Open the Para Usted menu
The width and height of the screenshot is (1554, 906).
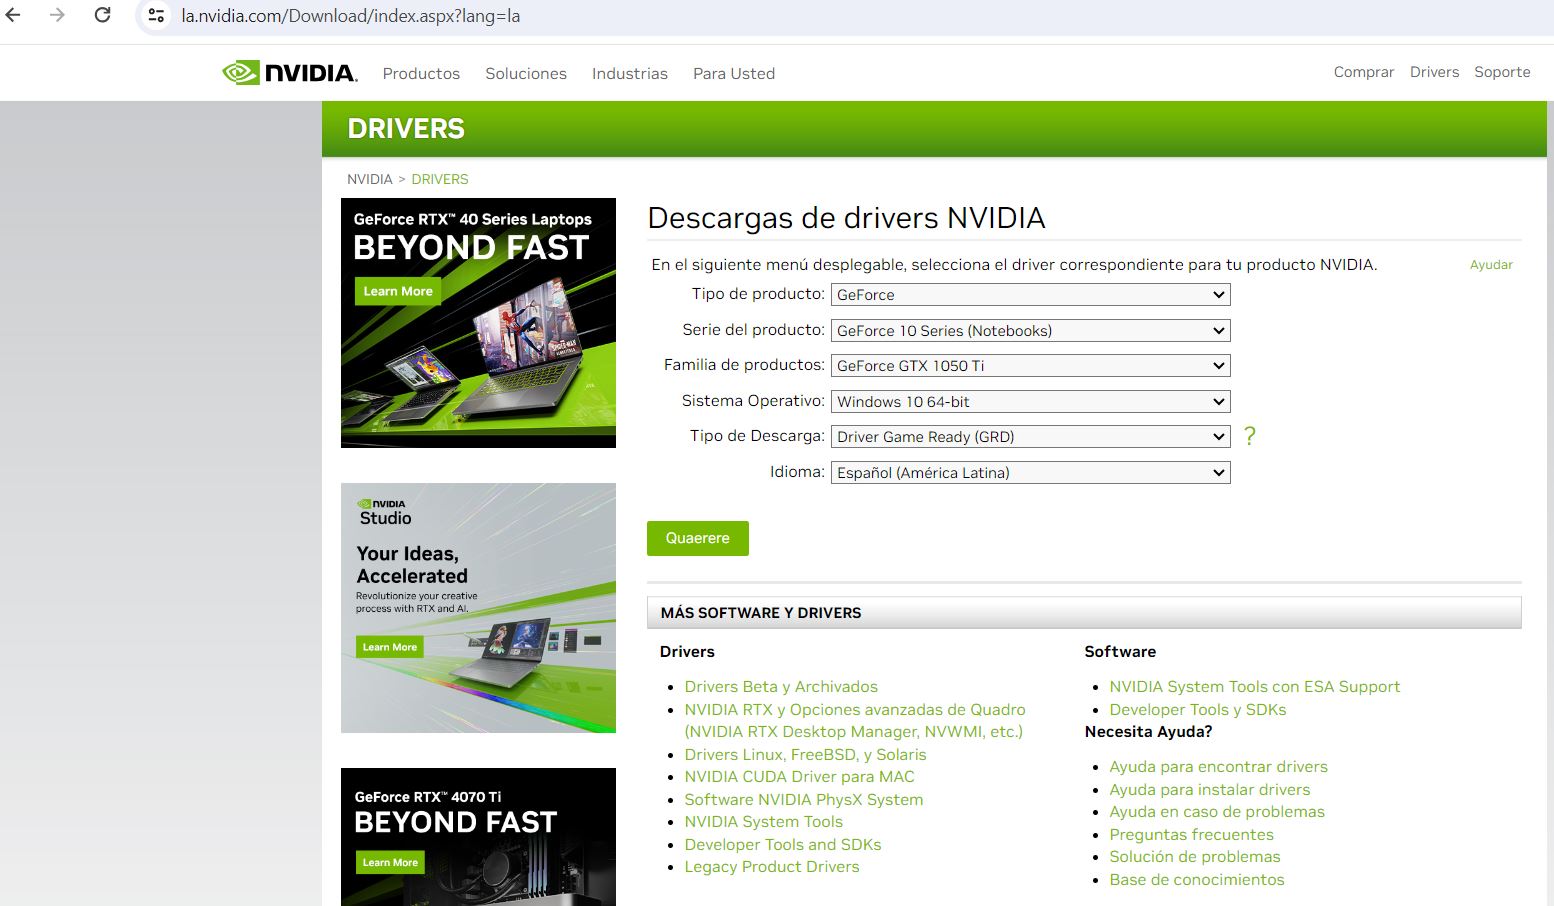pos(734,73)
